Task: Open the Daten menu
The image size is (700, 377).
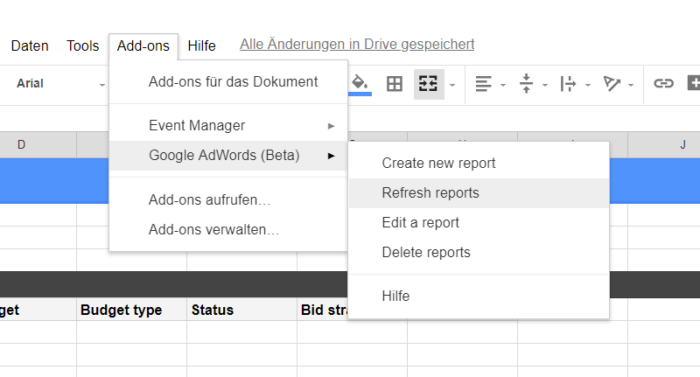Action: tap(29, 46)
